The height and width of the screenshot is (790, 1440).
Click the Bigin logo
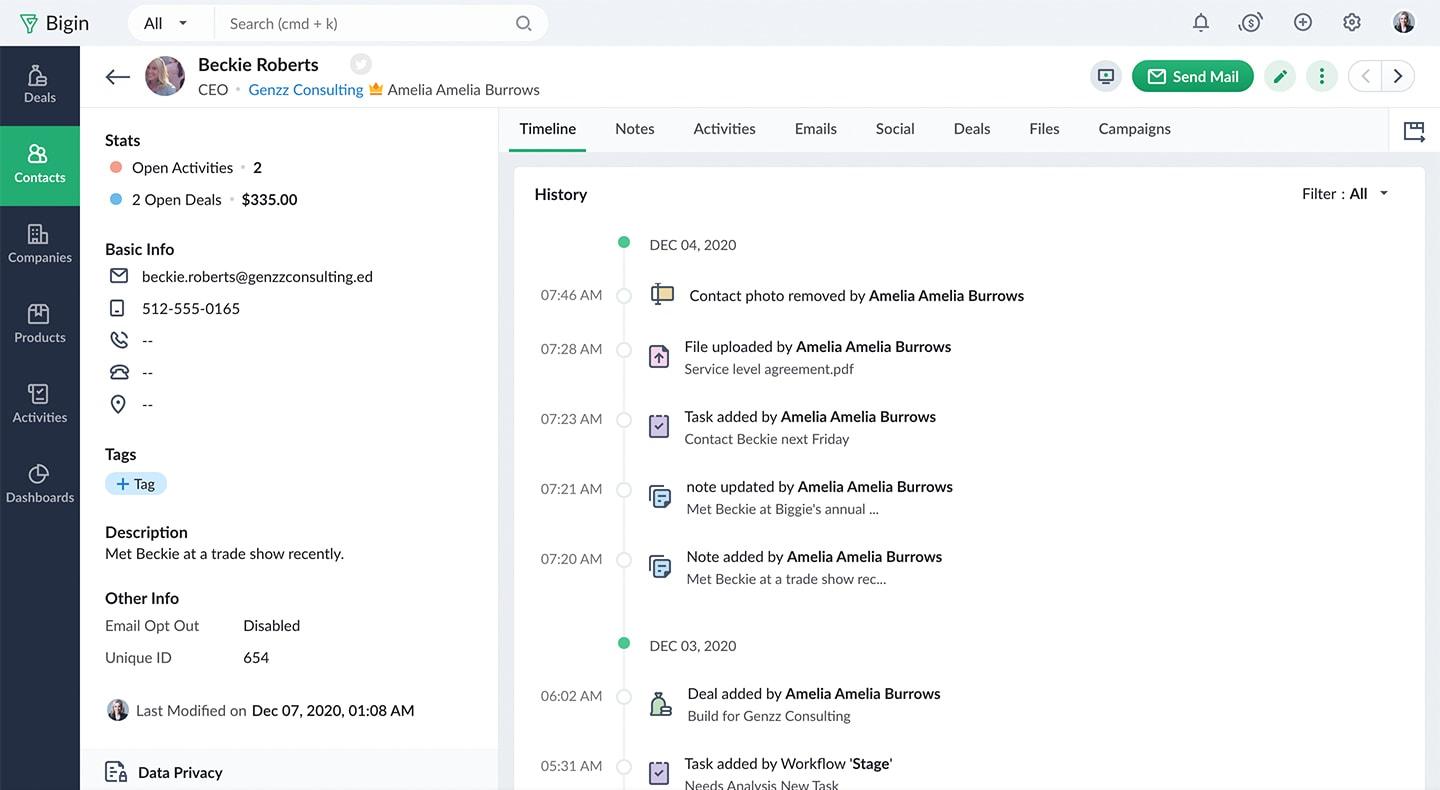54,23
